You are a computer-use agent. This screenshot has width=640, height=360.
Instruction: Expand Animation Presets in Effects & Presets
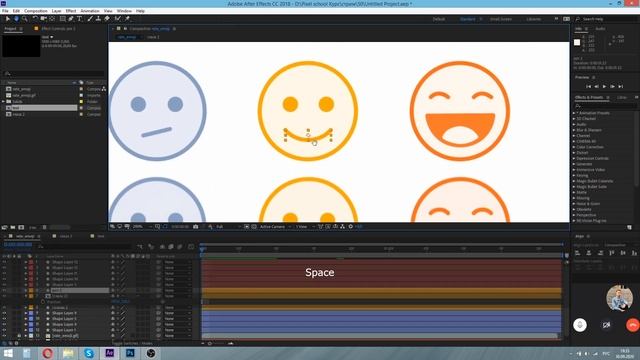pos(574,113)
